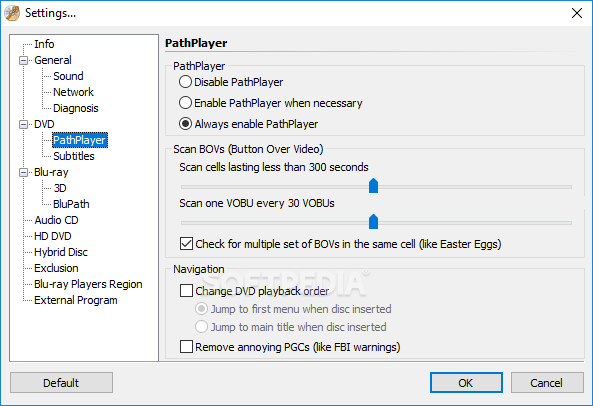Enable Change DVD playback order checkbox
The height and width of the screenshot is (406, 593).
click(x=186, y=291)
